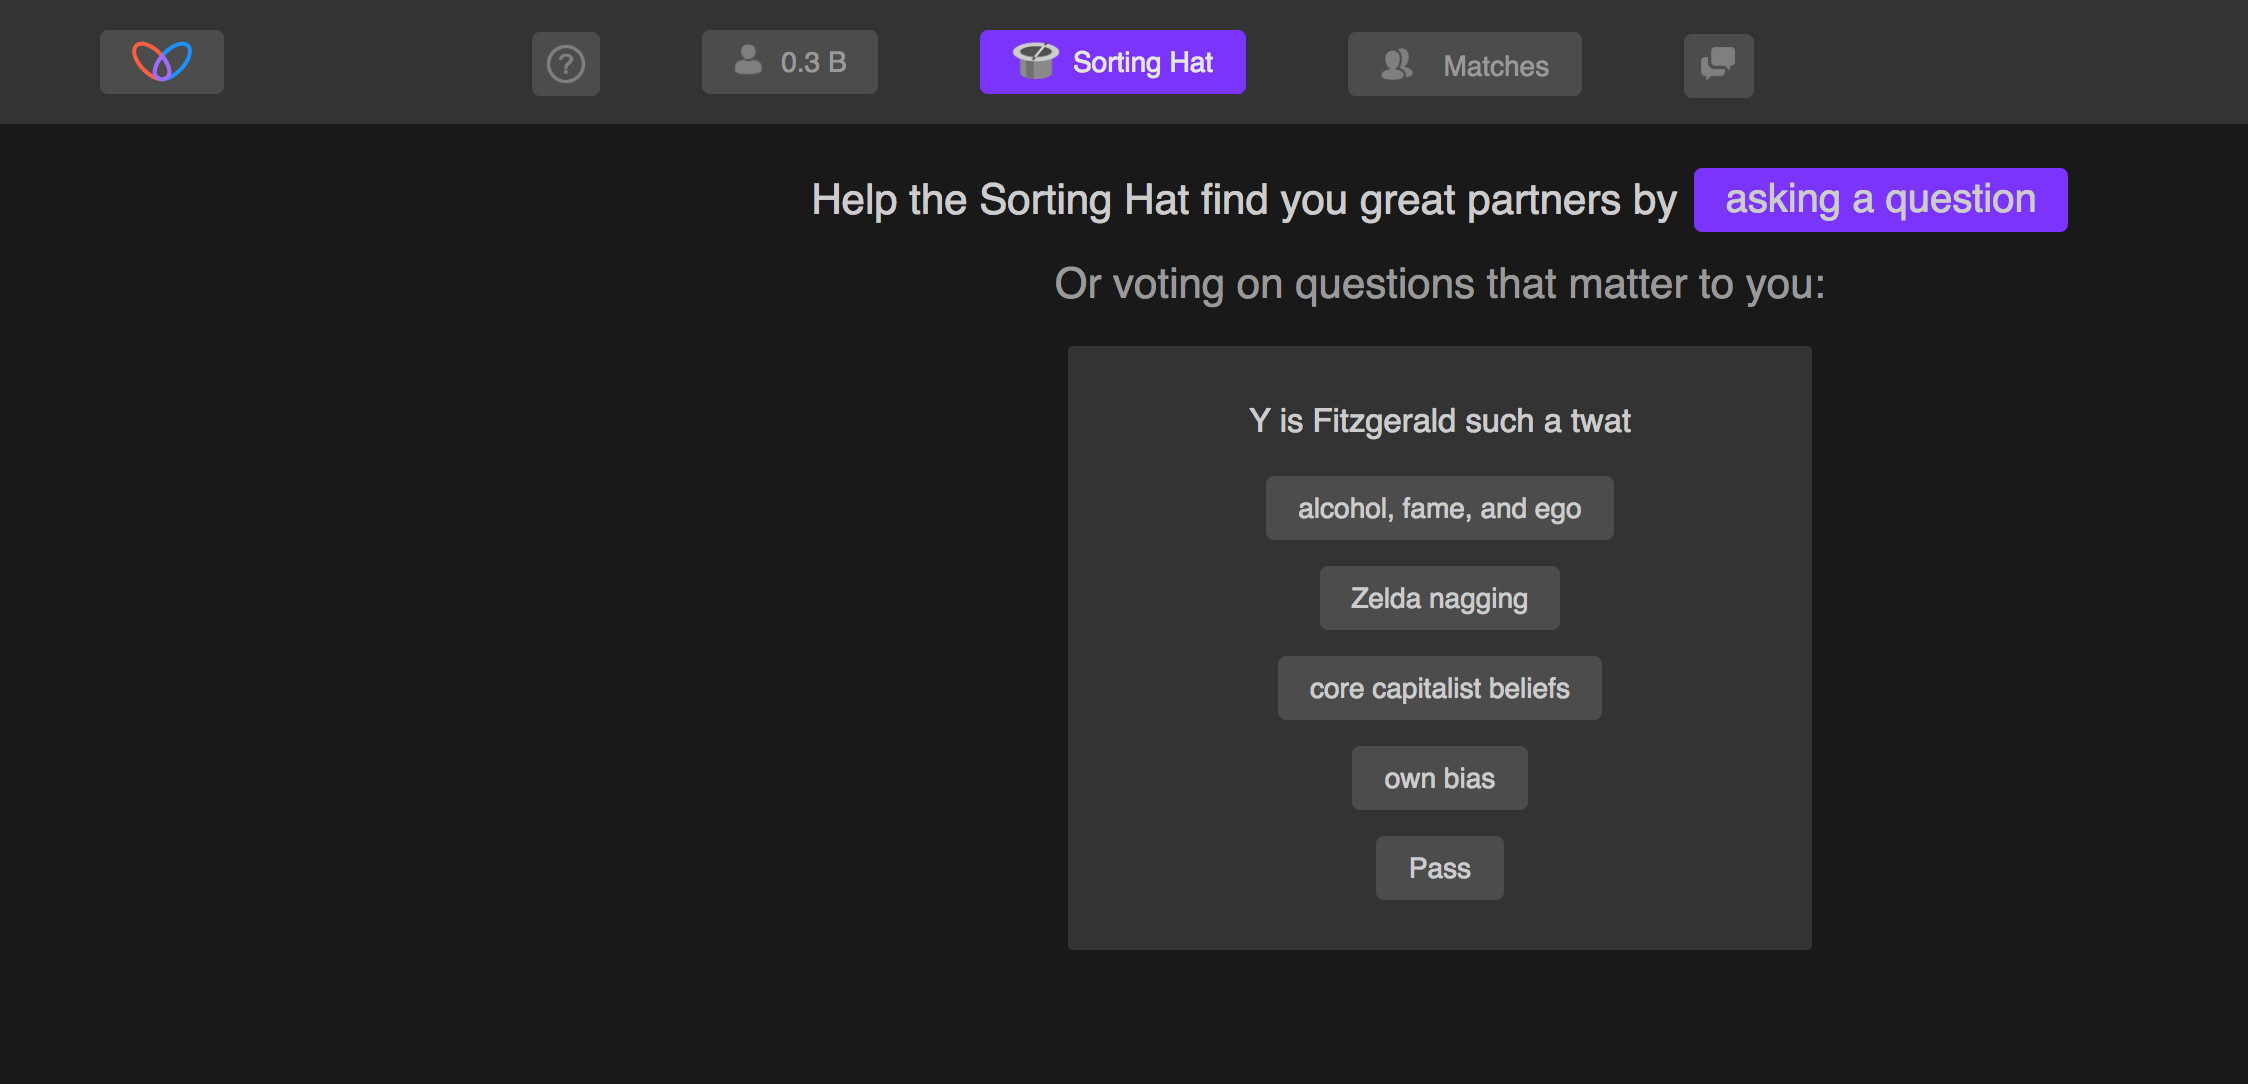Click the 'Or voting on questions' subtitle text
The width and height of the screenshot is (2248, 1084).
tap(1439, 284)
